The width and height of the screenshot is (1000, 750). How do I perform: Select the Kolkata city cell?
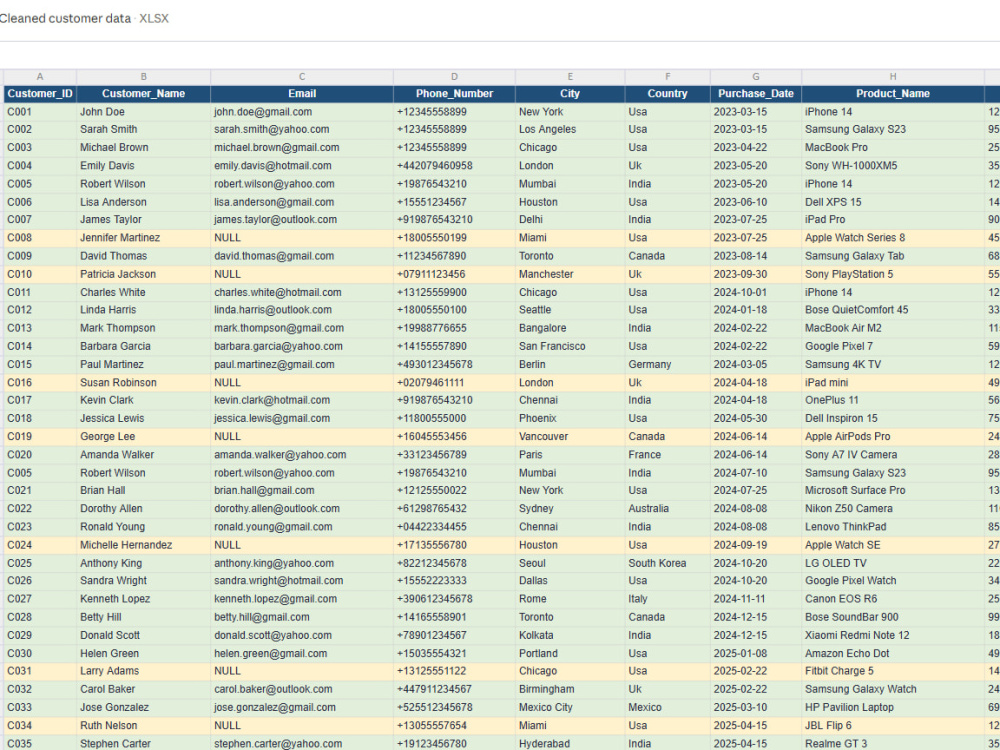570,635
